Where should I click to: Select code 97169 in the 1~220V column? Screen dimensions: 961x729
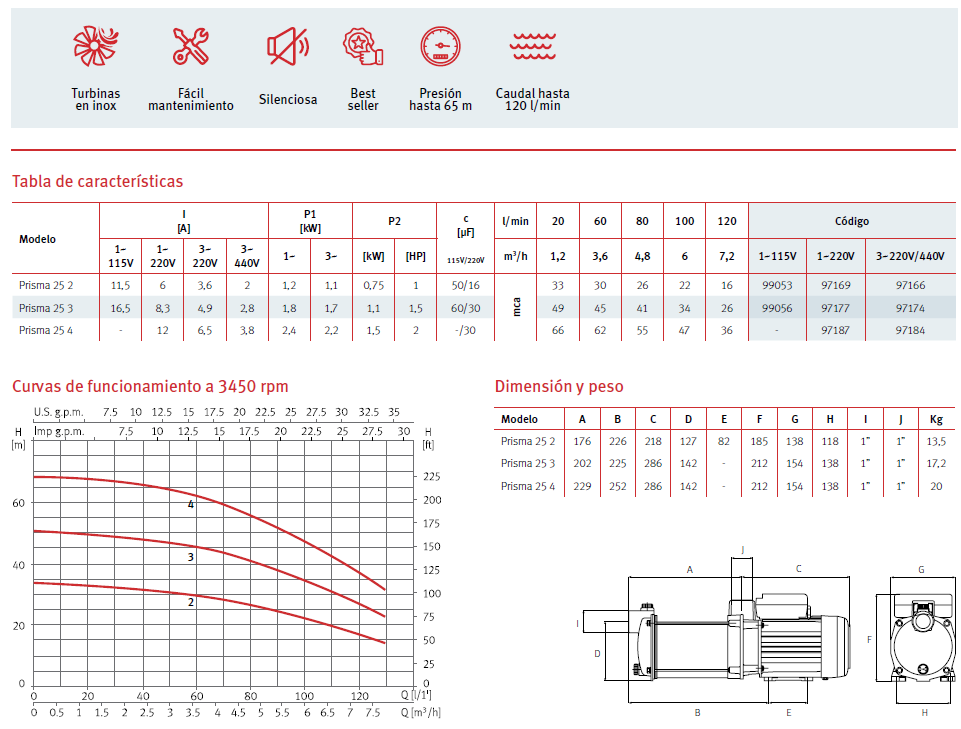coord(835,286)
